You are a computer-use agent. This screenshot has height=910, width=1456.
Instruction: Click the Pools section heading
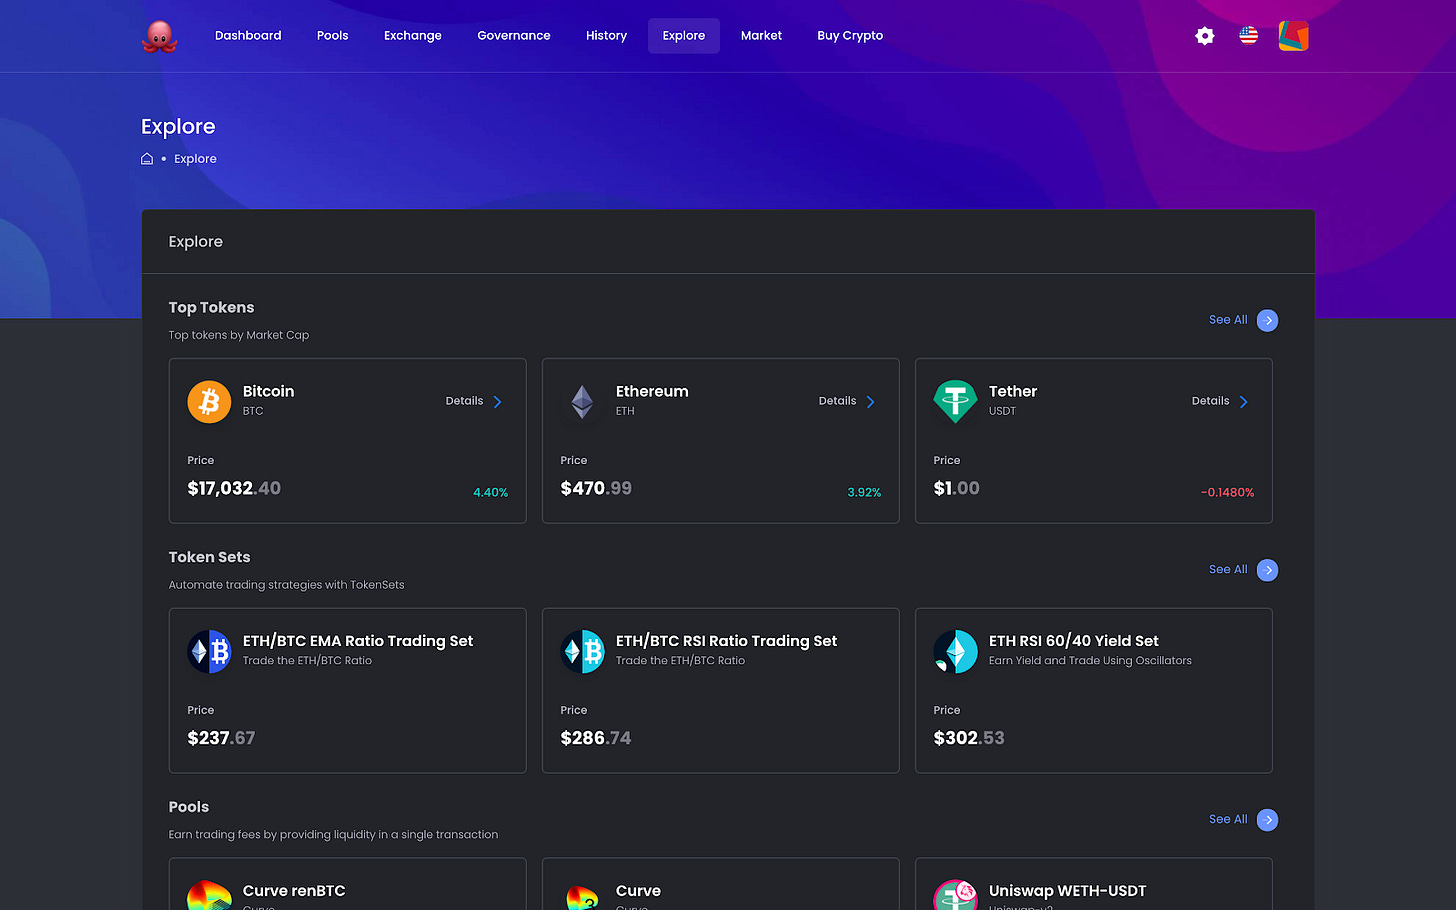point(189,807)
